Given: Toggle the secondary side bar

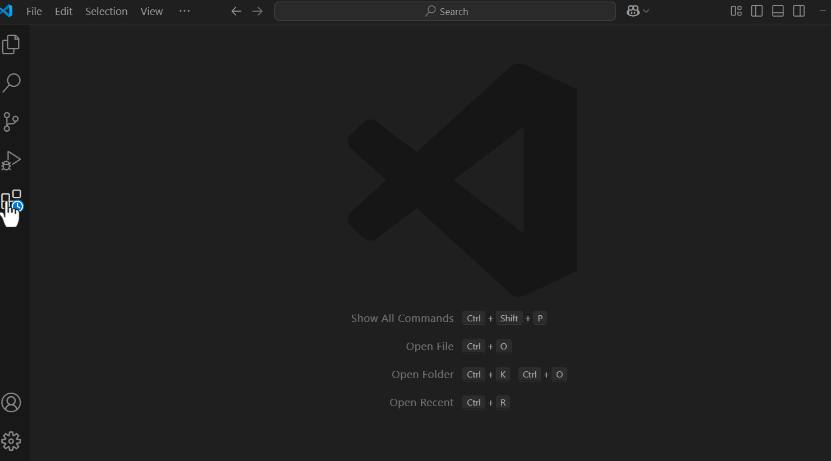Looking at the screenshot, I should pos(799,11).
